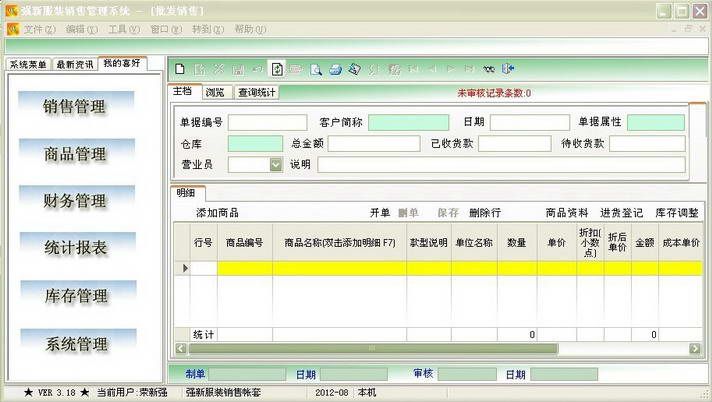Click the 库存调整 link
712x402 pixels.
click(x=677, y=213)
